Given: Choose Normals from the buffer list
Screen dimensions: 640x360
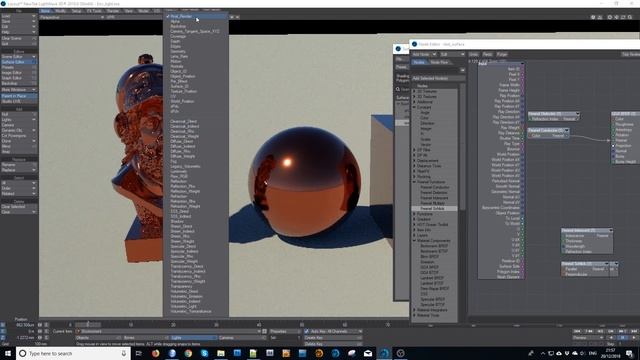Looking at the screenshot, I should tap(177, 66).
